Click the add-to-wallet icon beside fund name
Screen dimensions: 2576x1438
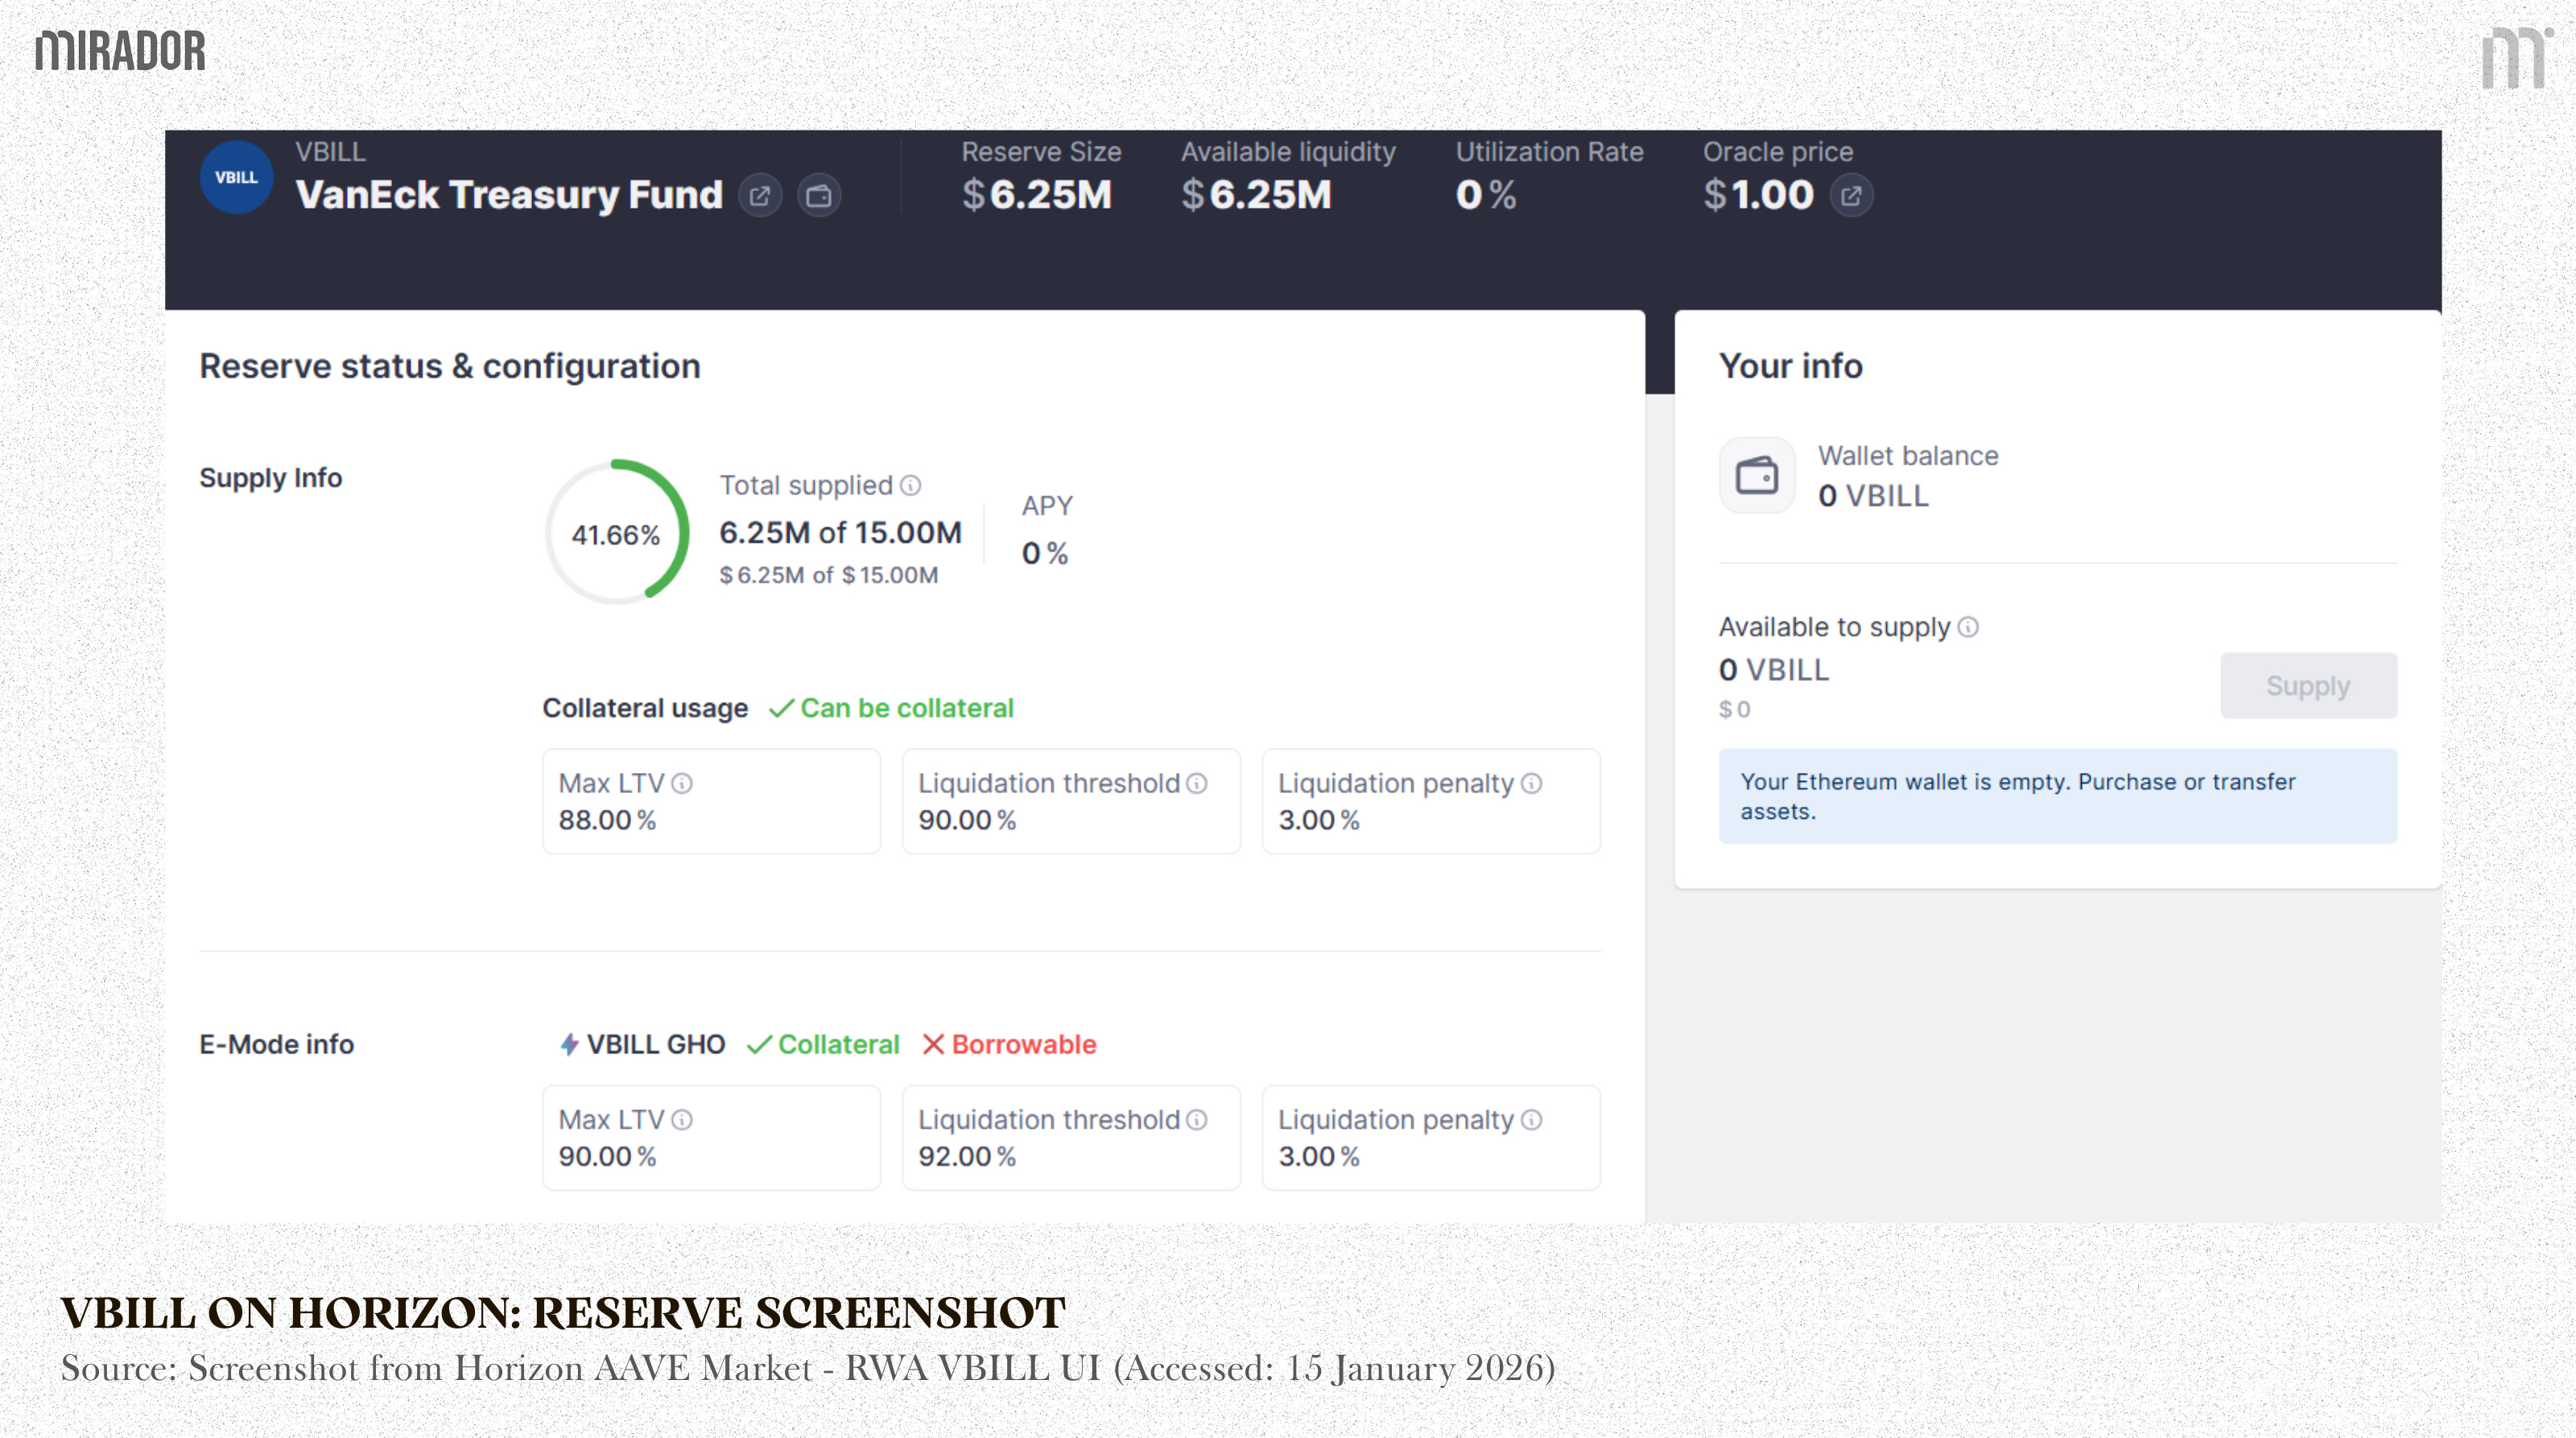[819, 195]
